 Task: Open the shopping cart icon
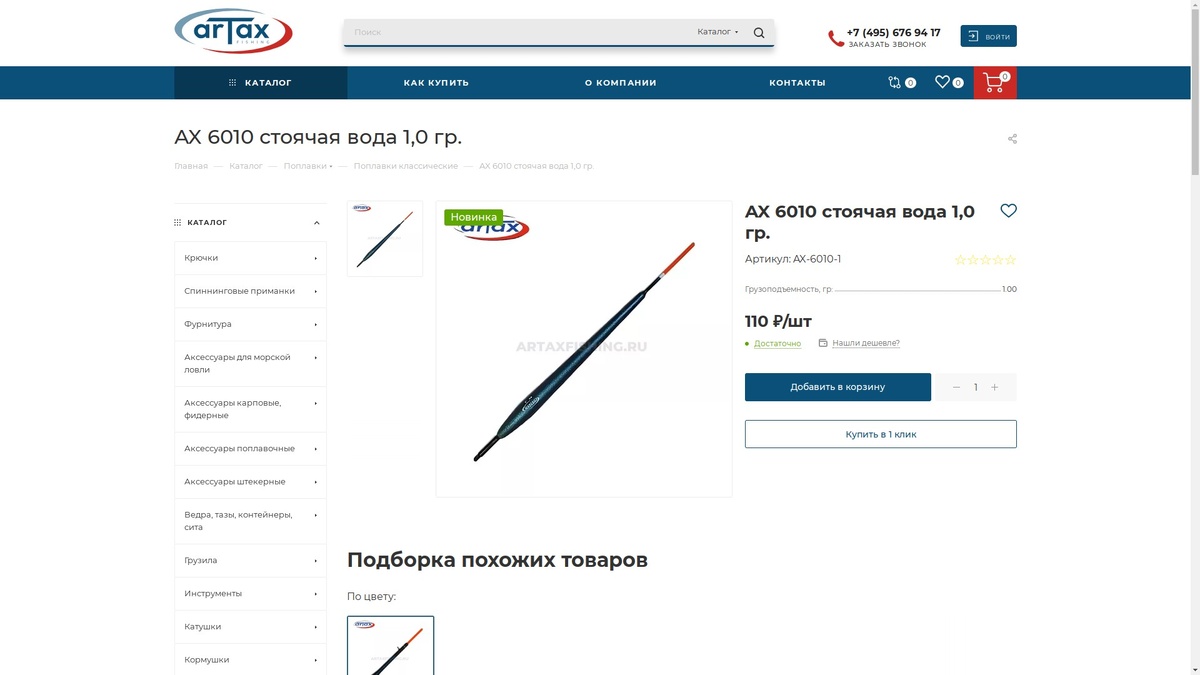point(994,83)
